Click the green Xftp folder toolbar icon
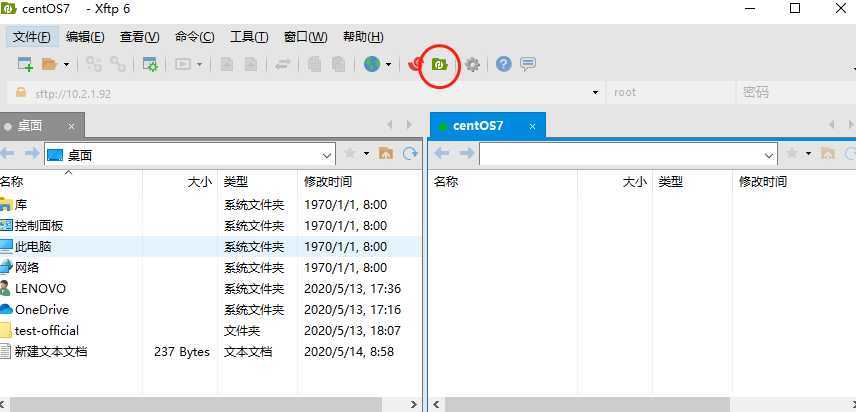The height and width of the screenshot is (412, 856). coord(439,64)
